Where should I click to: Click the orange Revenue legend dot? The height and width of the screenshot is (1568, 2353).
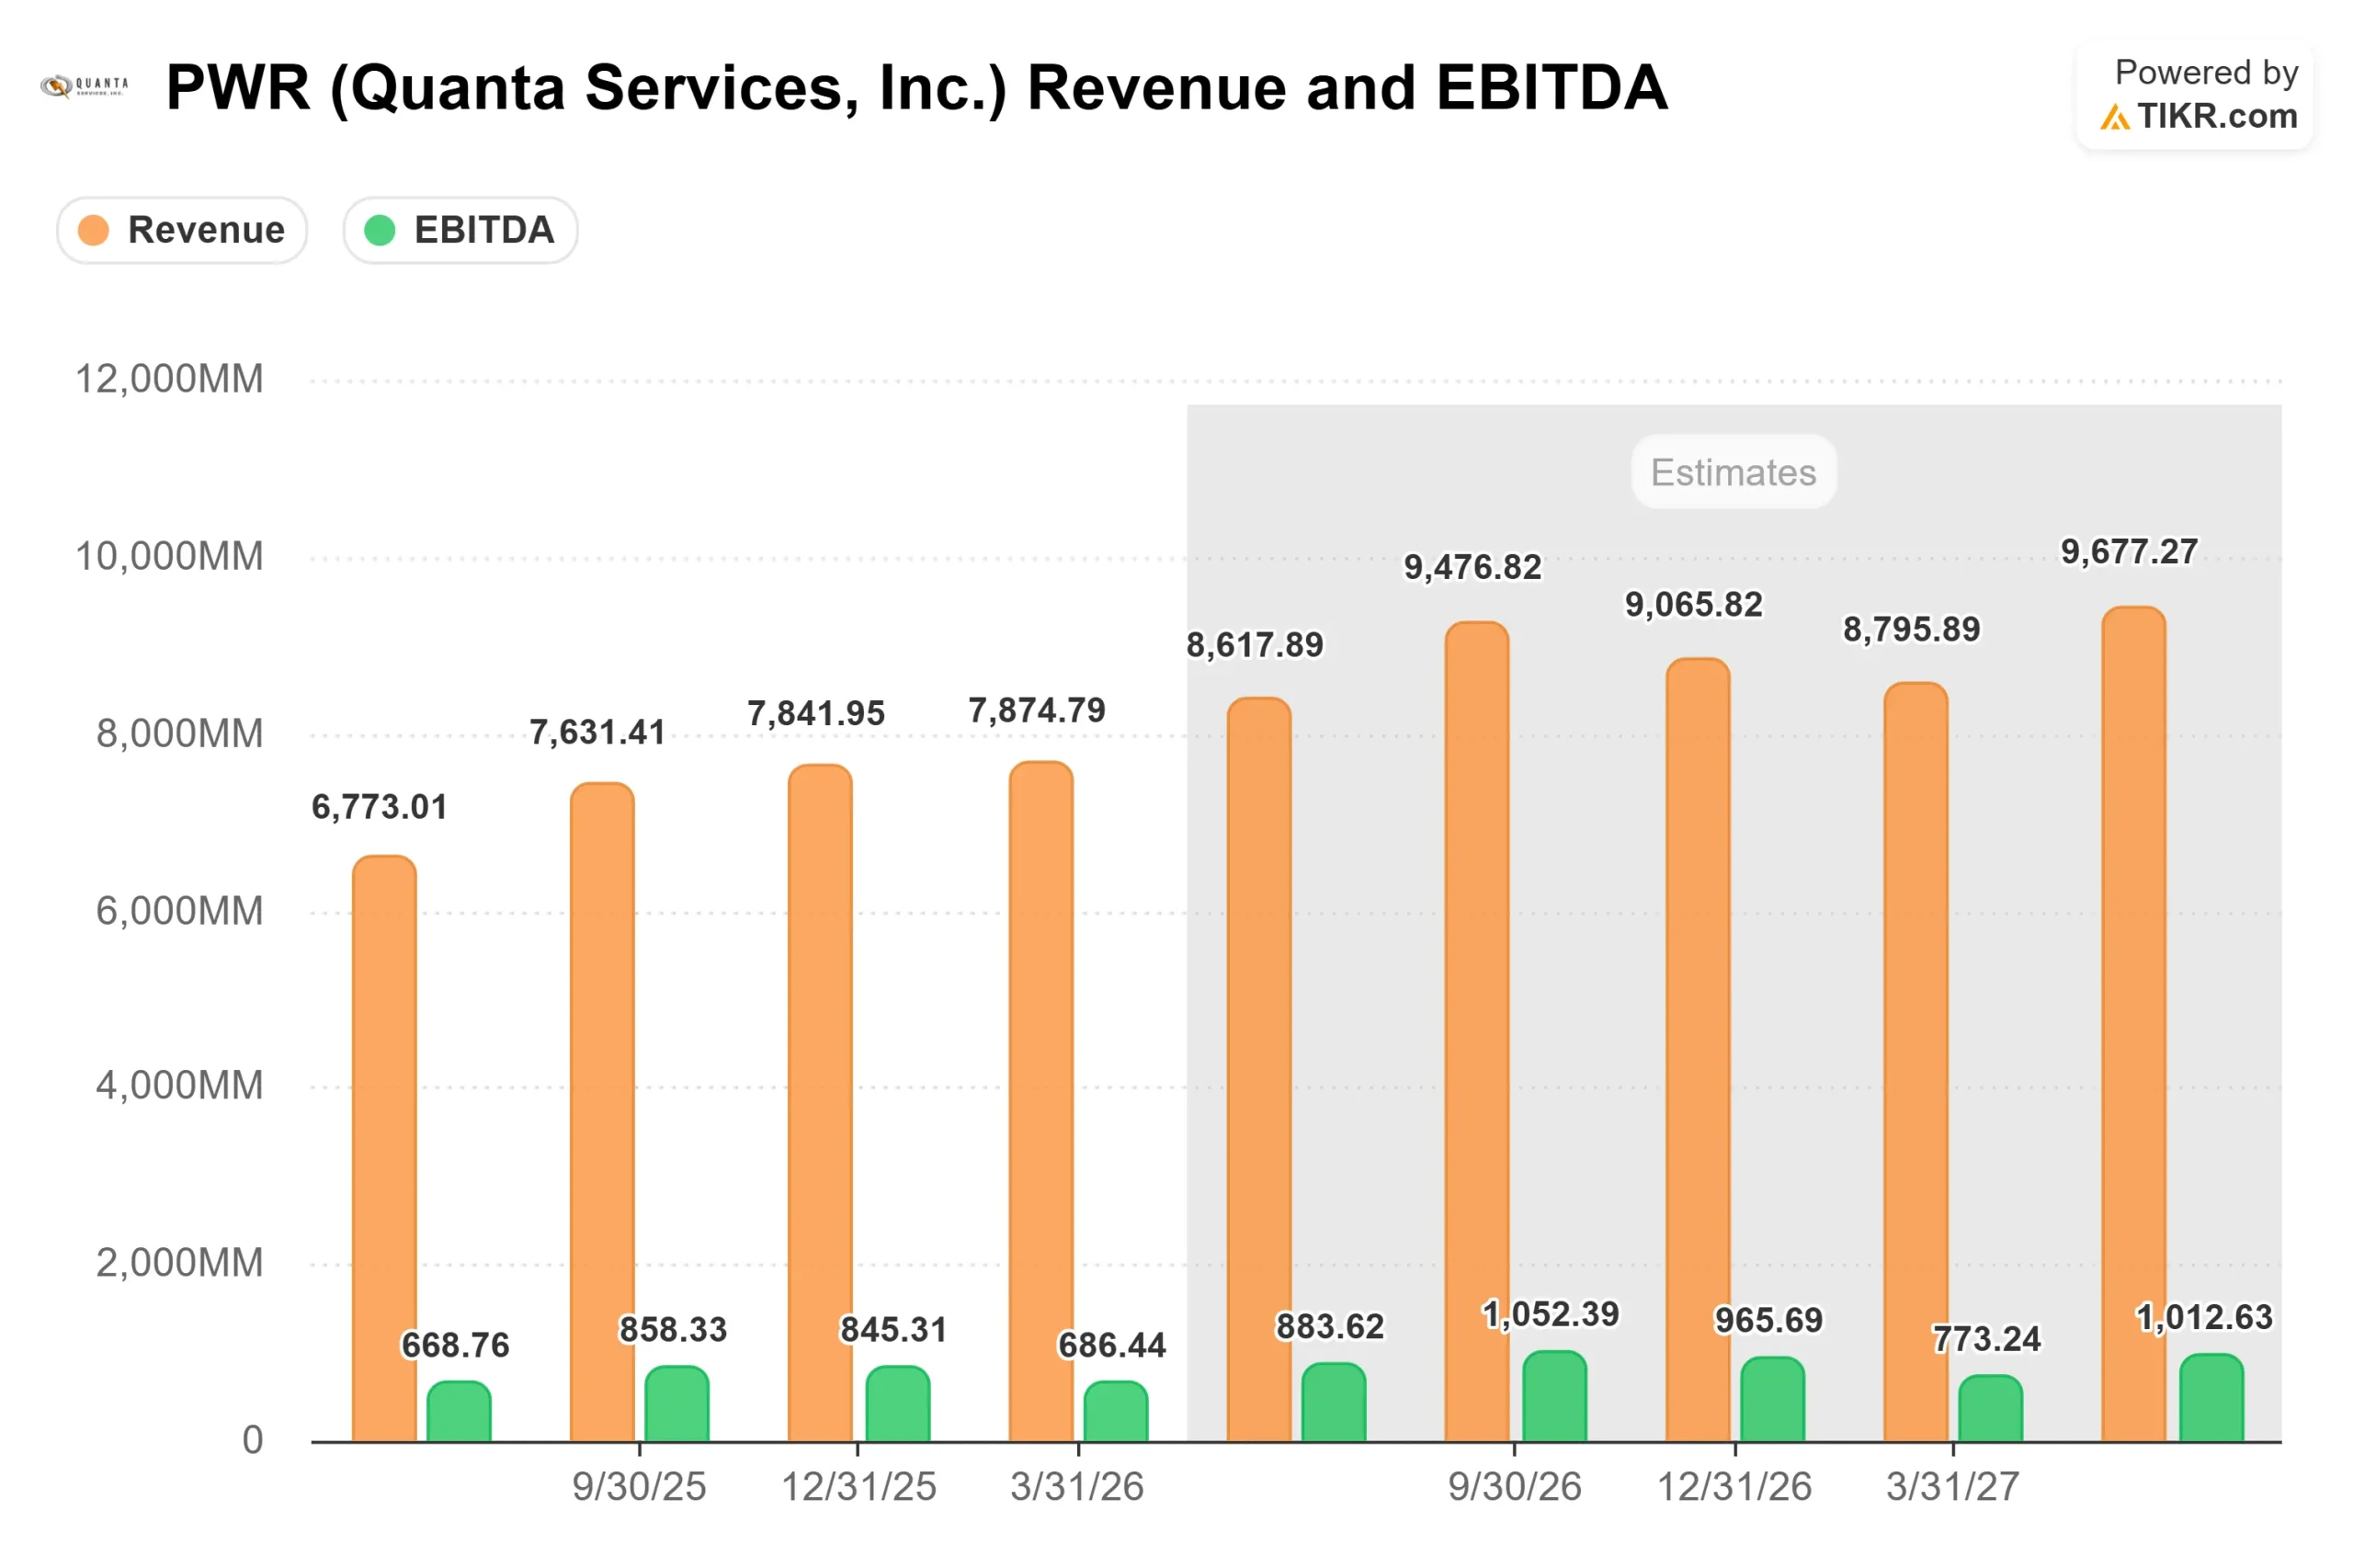tap(93, 230)
